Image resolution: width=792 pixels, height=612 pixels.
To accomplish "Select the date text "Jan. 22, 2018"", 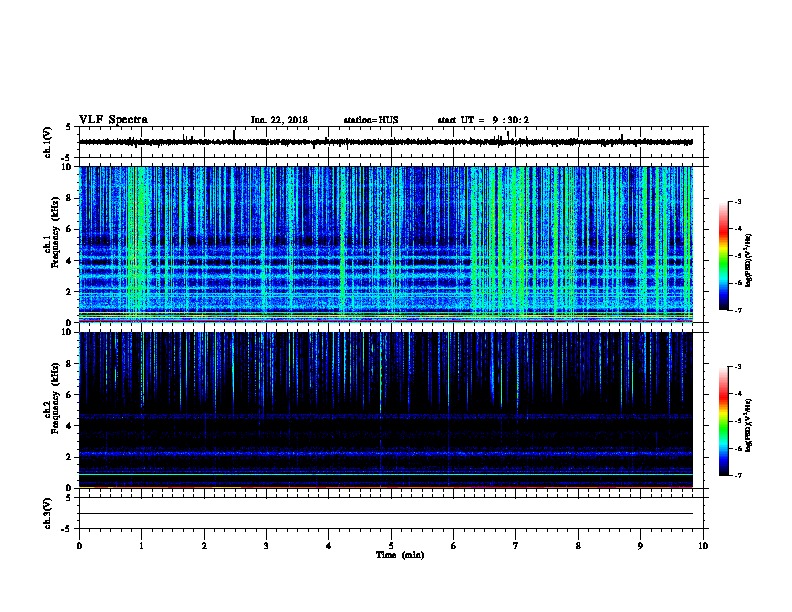I will click(279, 120).
